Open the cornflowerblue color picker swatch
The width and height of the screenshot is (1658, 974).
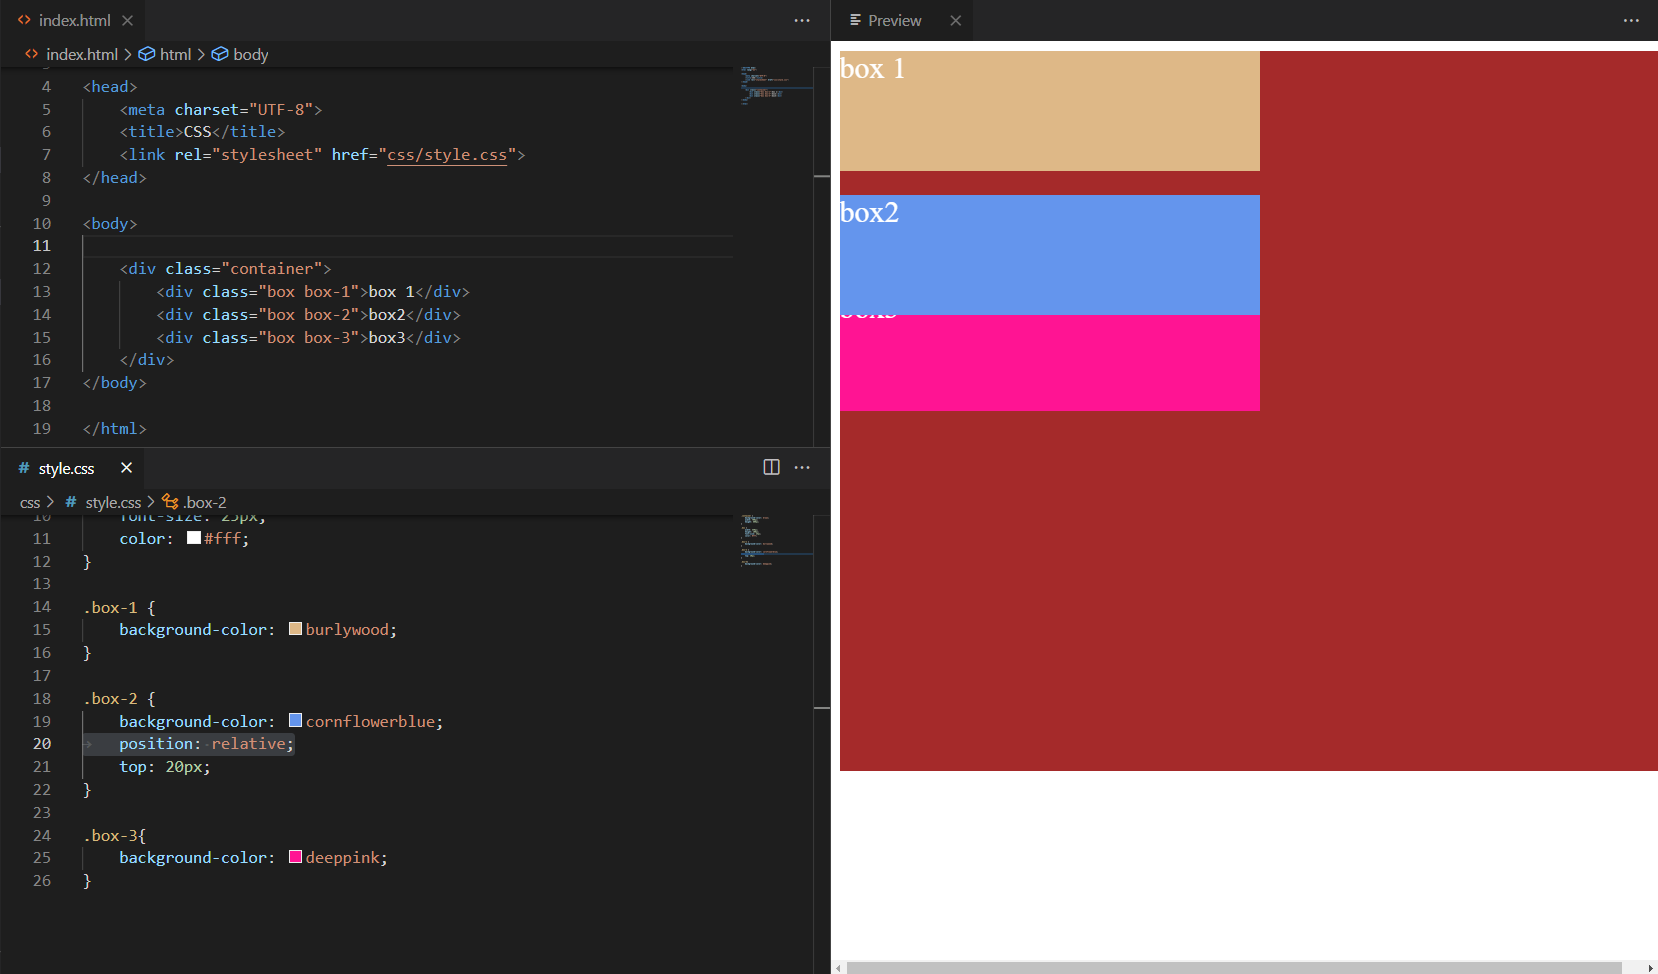(295, 721)
